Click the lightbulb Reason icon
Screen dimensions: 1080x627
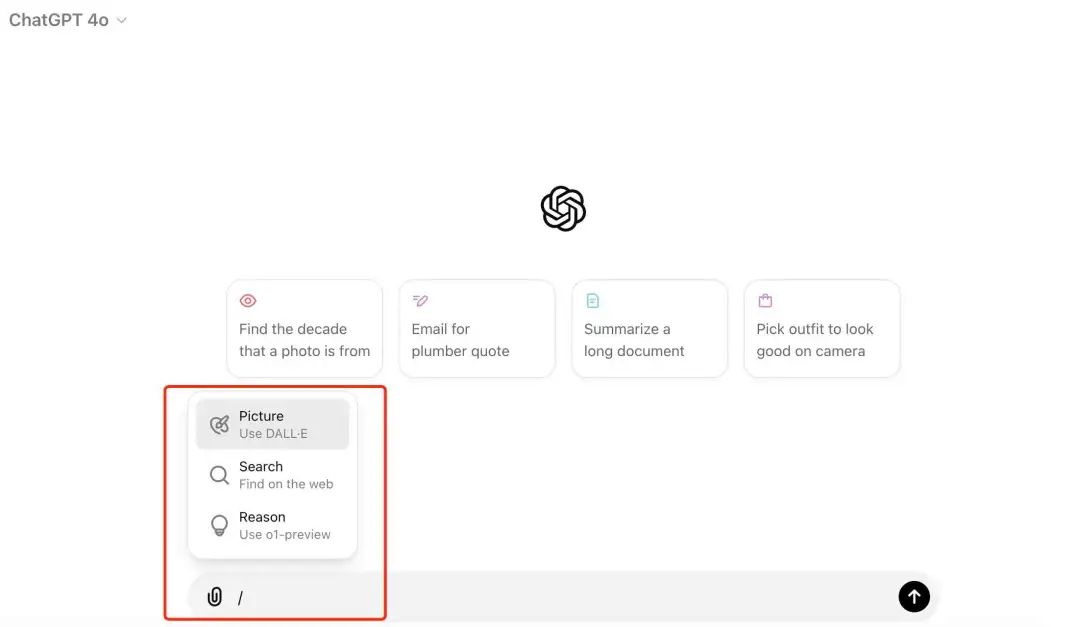coord(219,526)
